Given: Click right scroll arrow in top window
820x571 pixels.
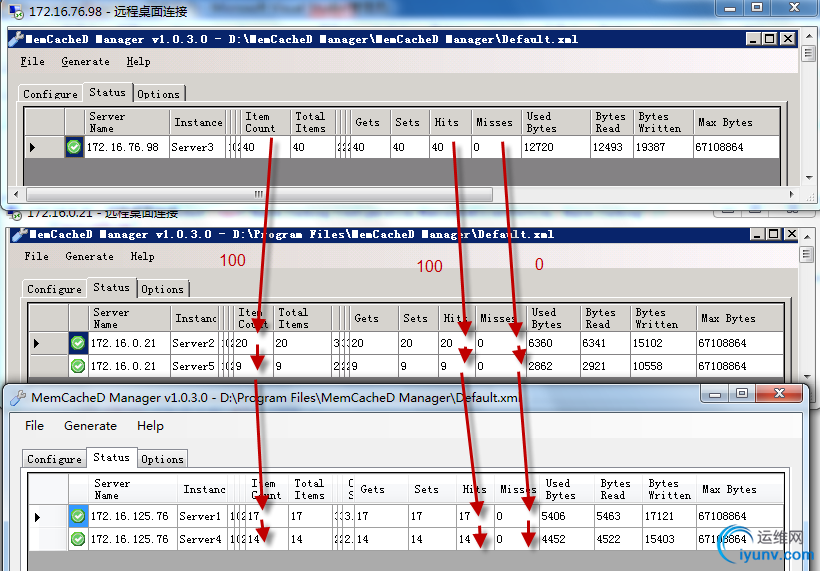Looking at the screenshot, I should (792, 195).
